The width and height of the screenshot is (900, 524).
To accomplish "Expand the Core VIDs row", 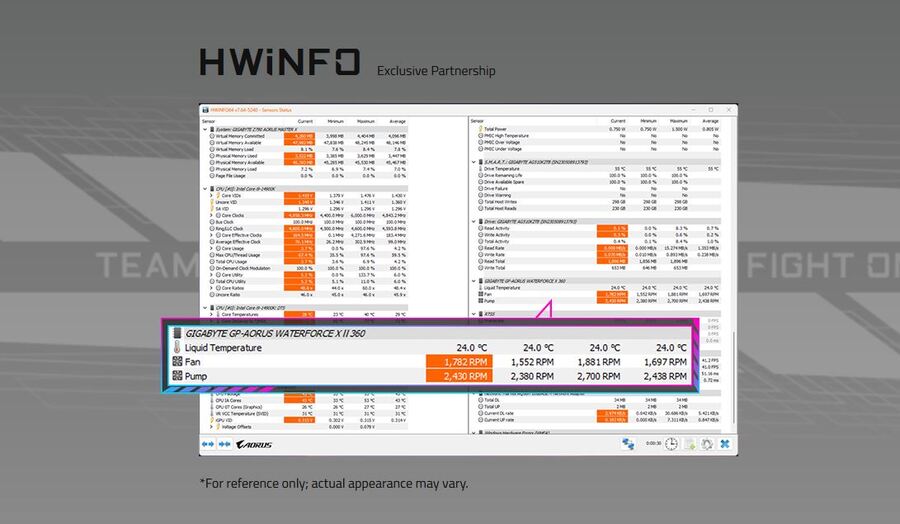I will coord(211,196).
